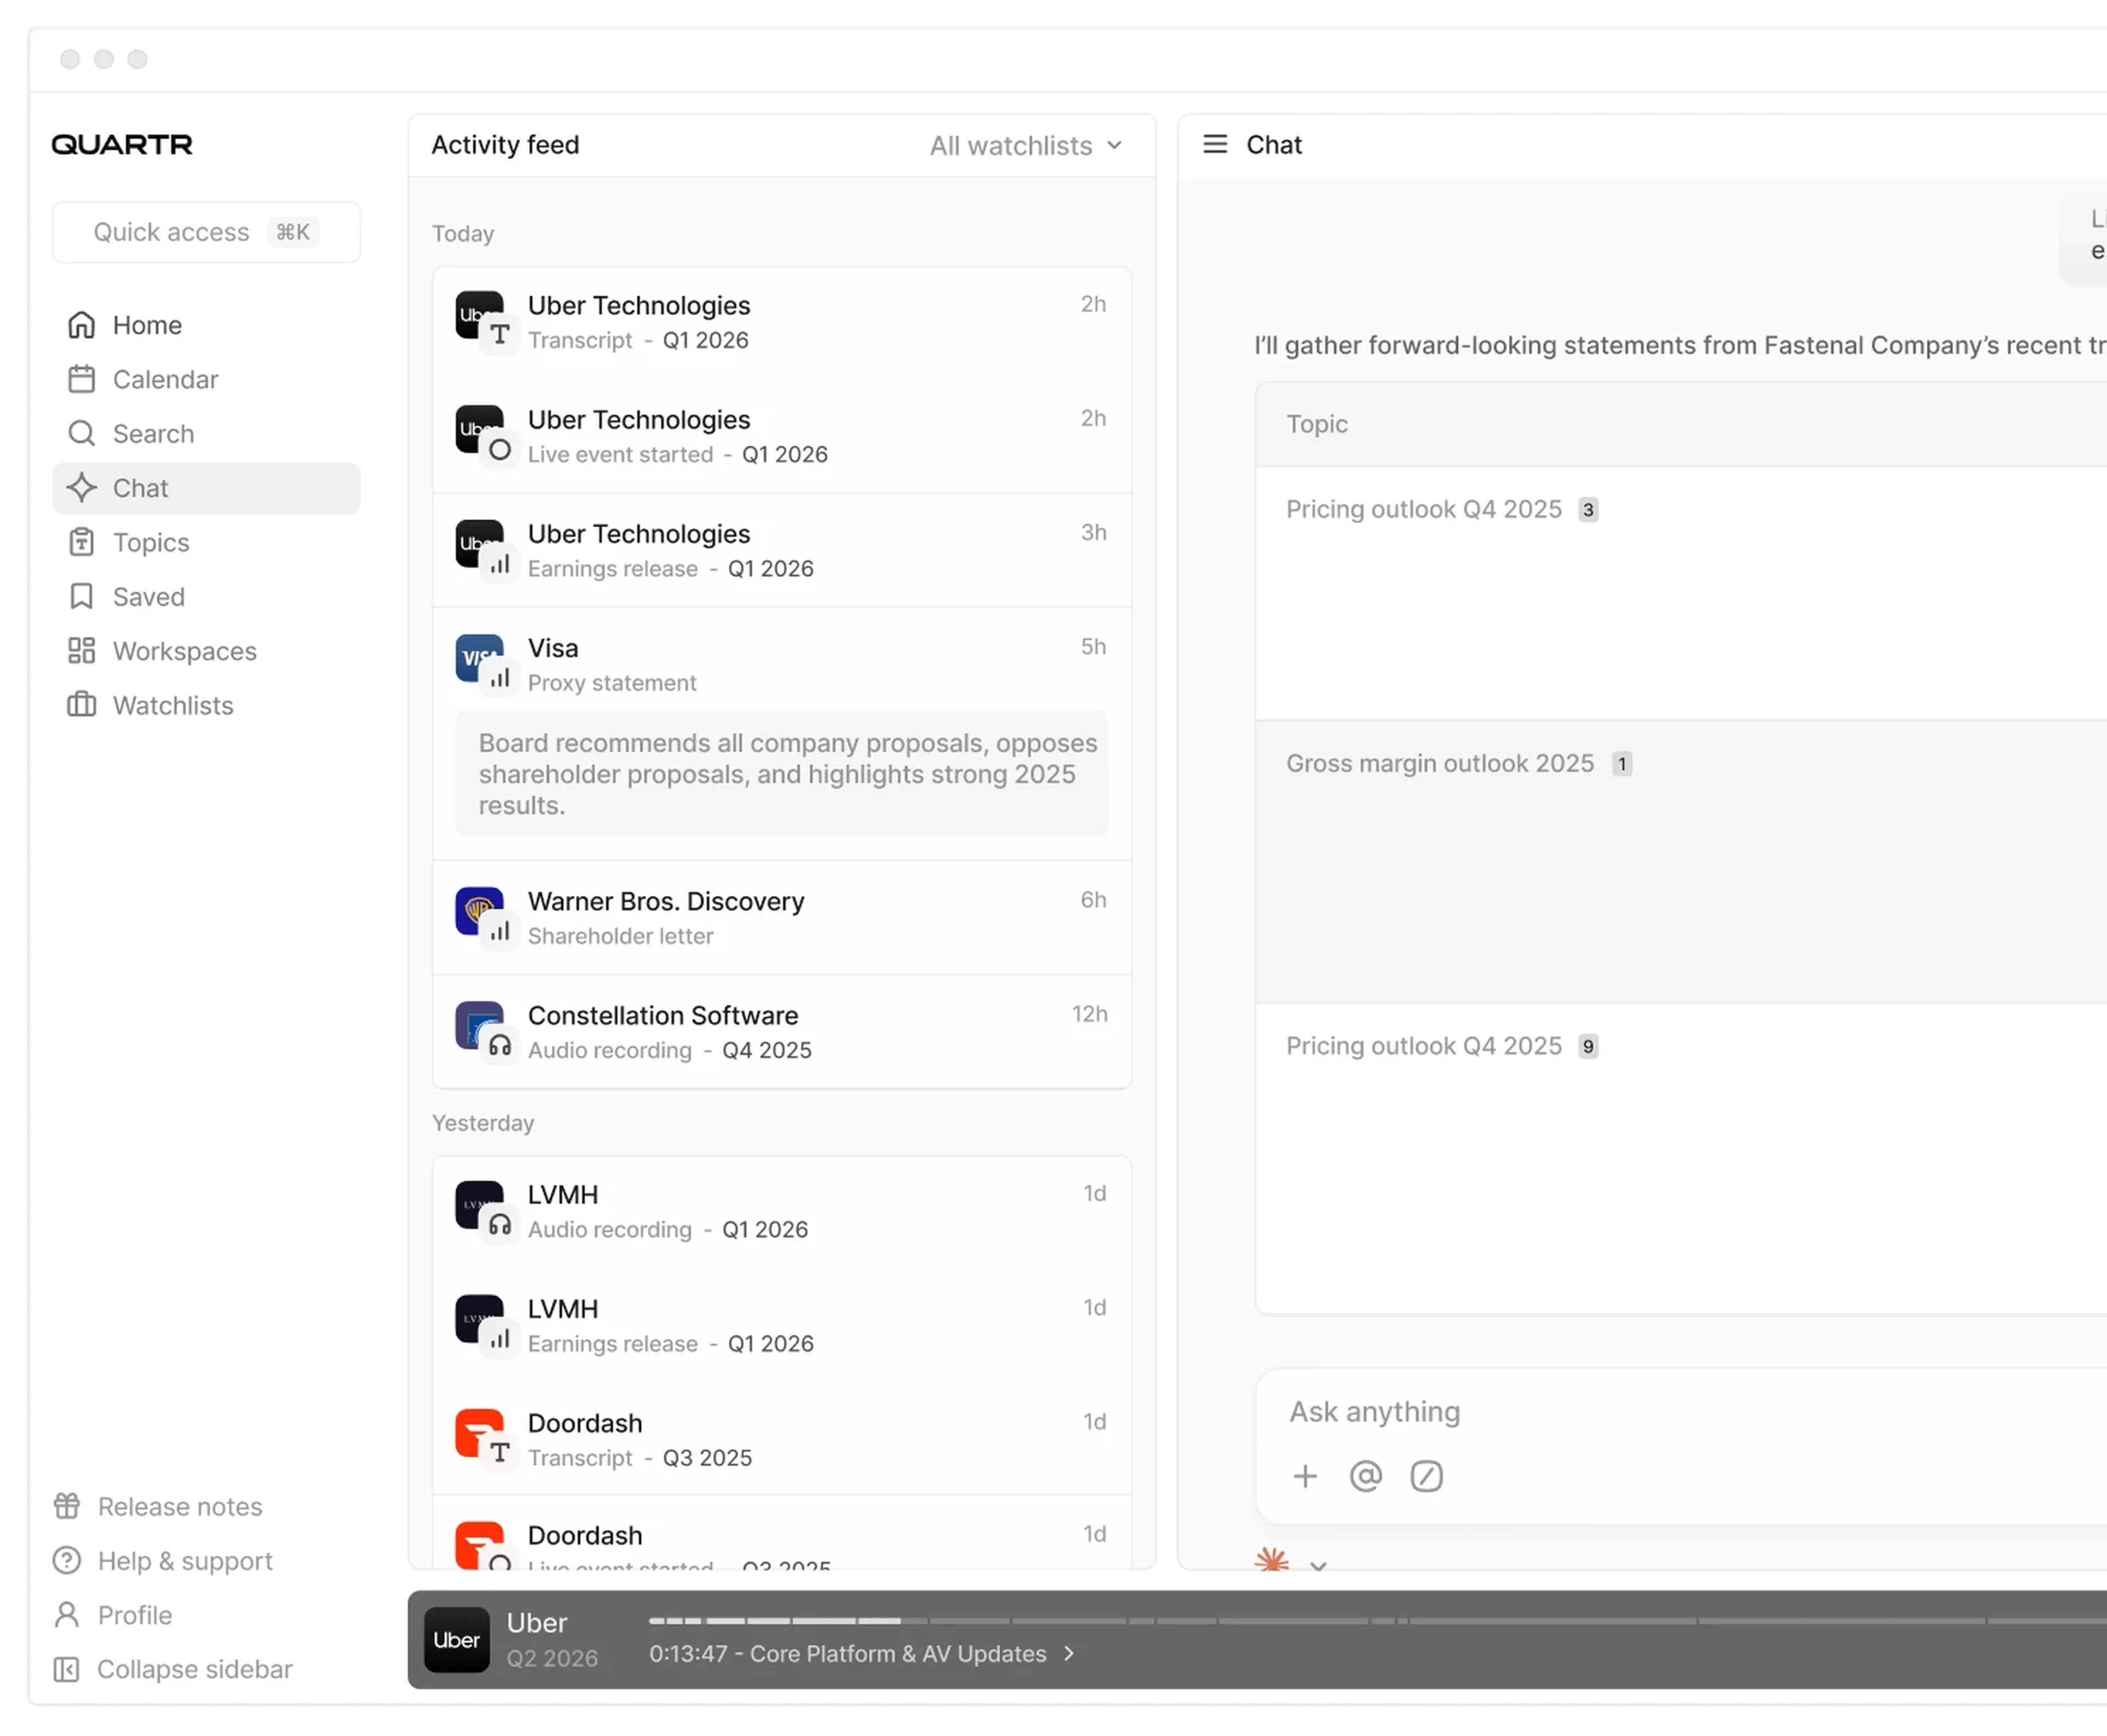
Task: Click the Search magnifier icon
Action: pyautogui.click(x=81, y=433)
